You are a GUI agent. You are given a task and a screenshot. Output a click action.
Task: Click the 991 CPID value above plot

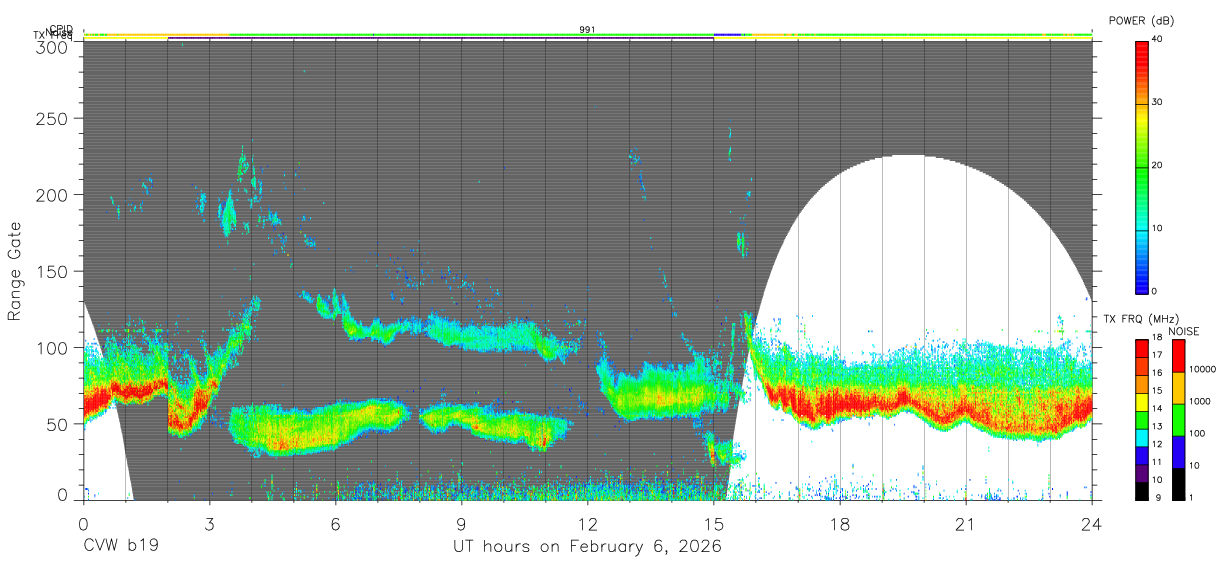point(587,29)
